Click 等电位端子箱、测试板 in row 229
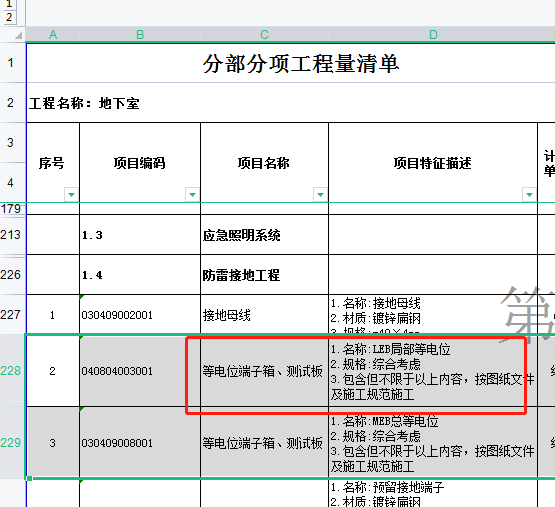 click(264, 443)
